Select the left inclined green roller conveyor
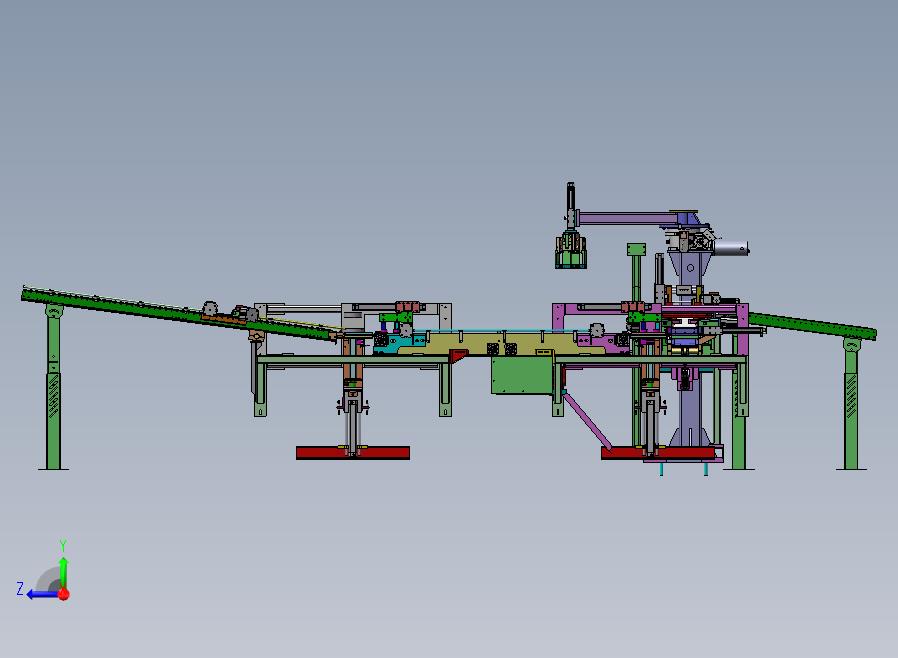The width and height of the screenshot is (898, 658). [x=181, y=314]
